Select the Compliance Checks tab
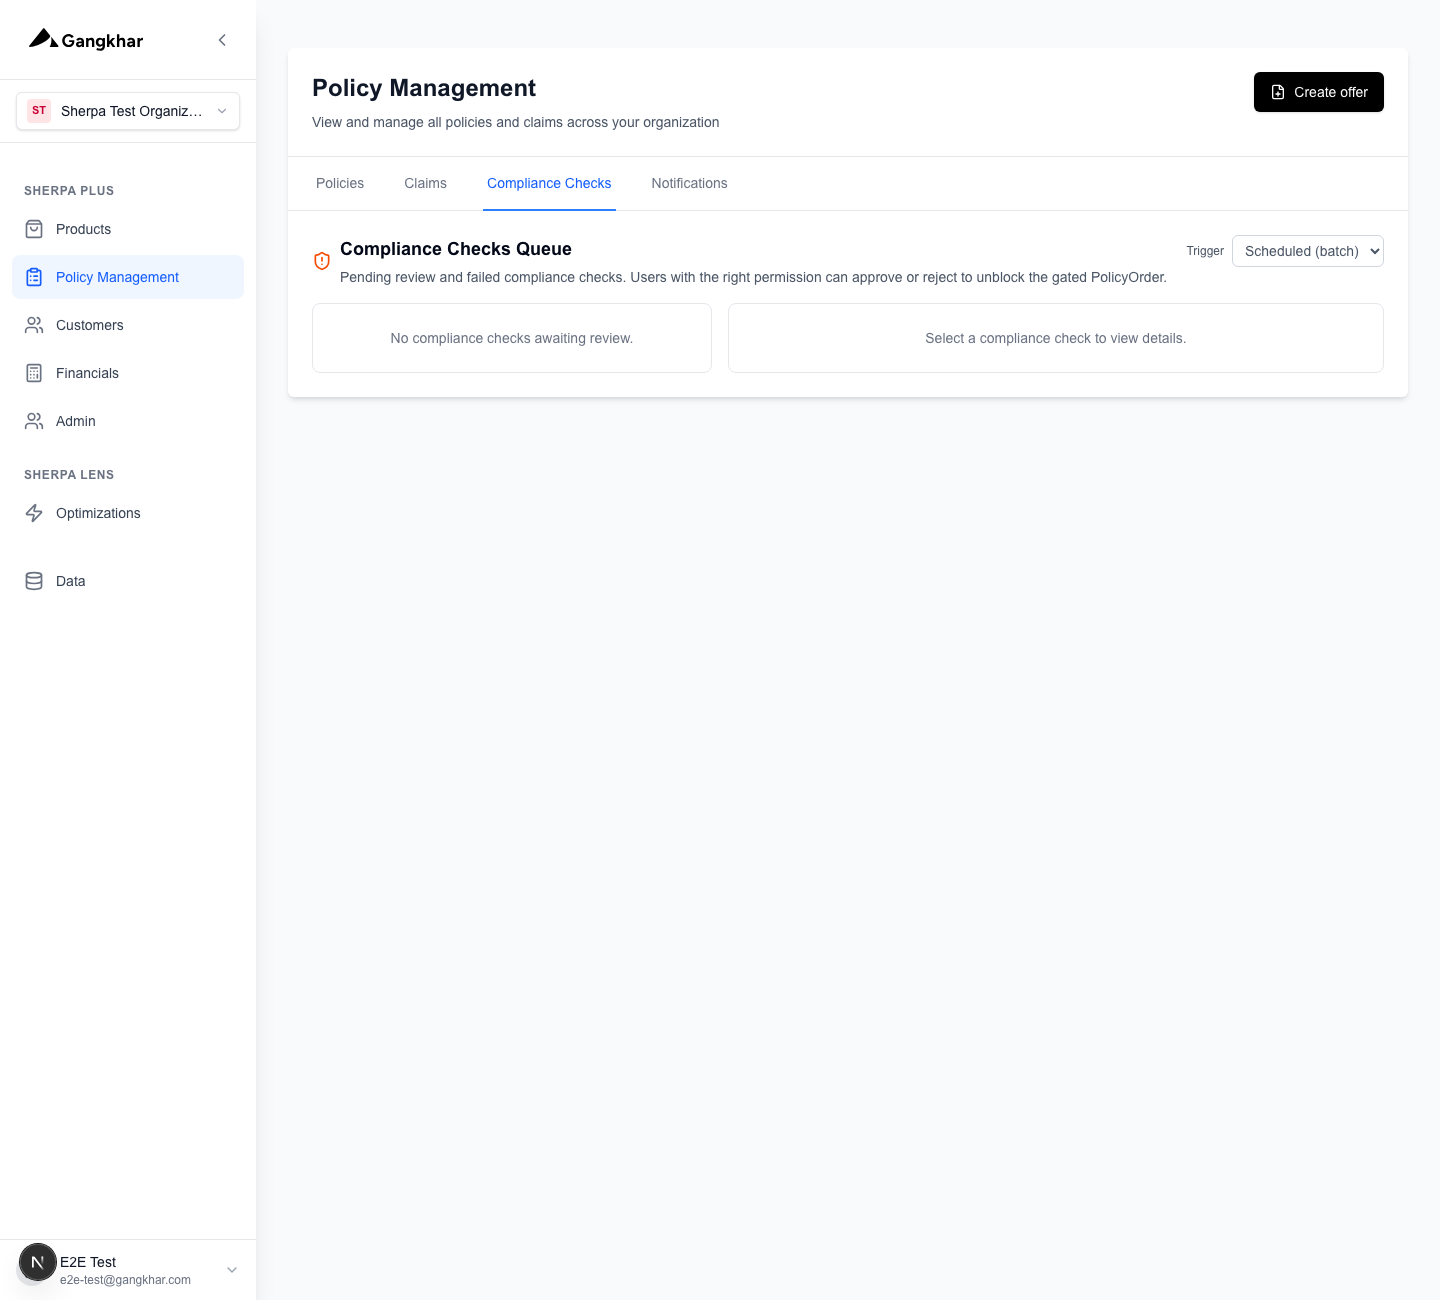Viewport: 1440px width, 1300px height. coord(549,183)
